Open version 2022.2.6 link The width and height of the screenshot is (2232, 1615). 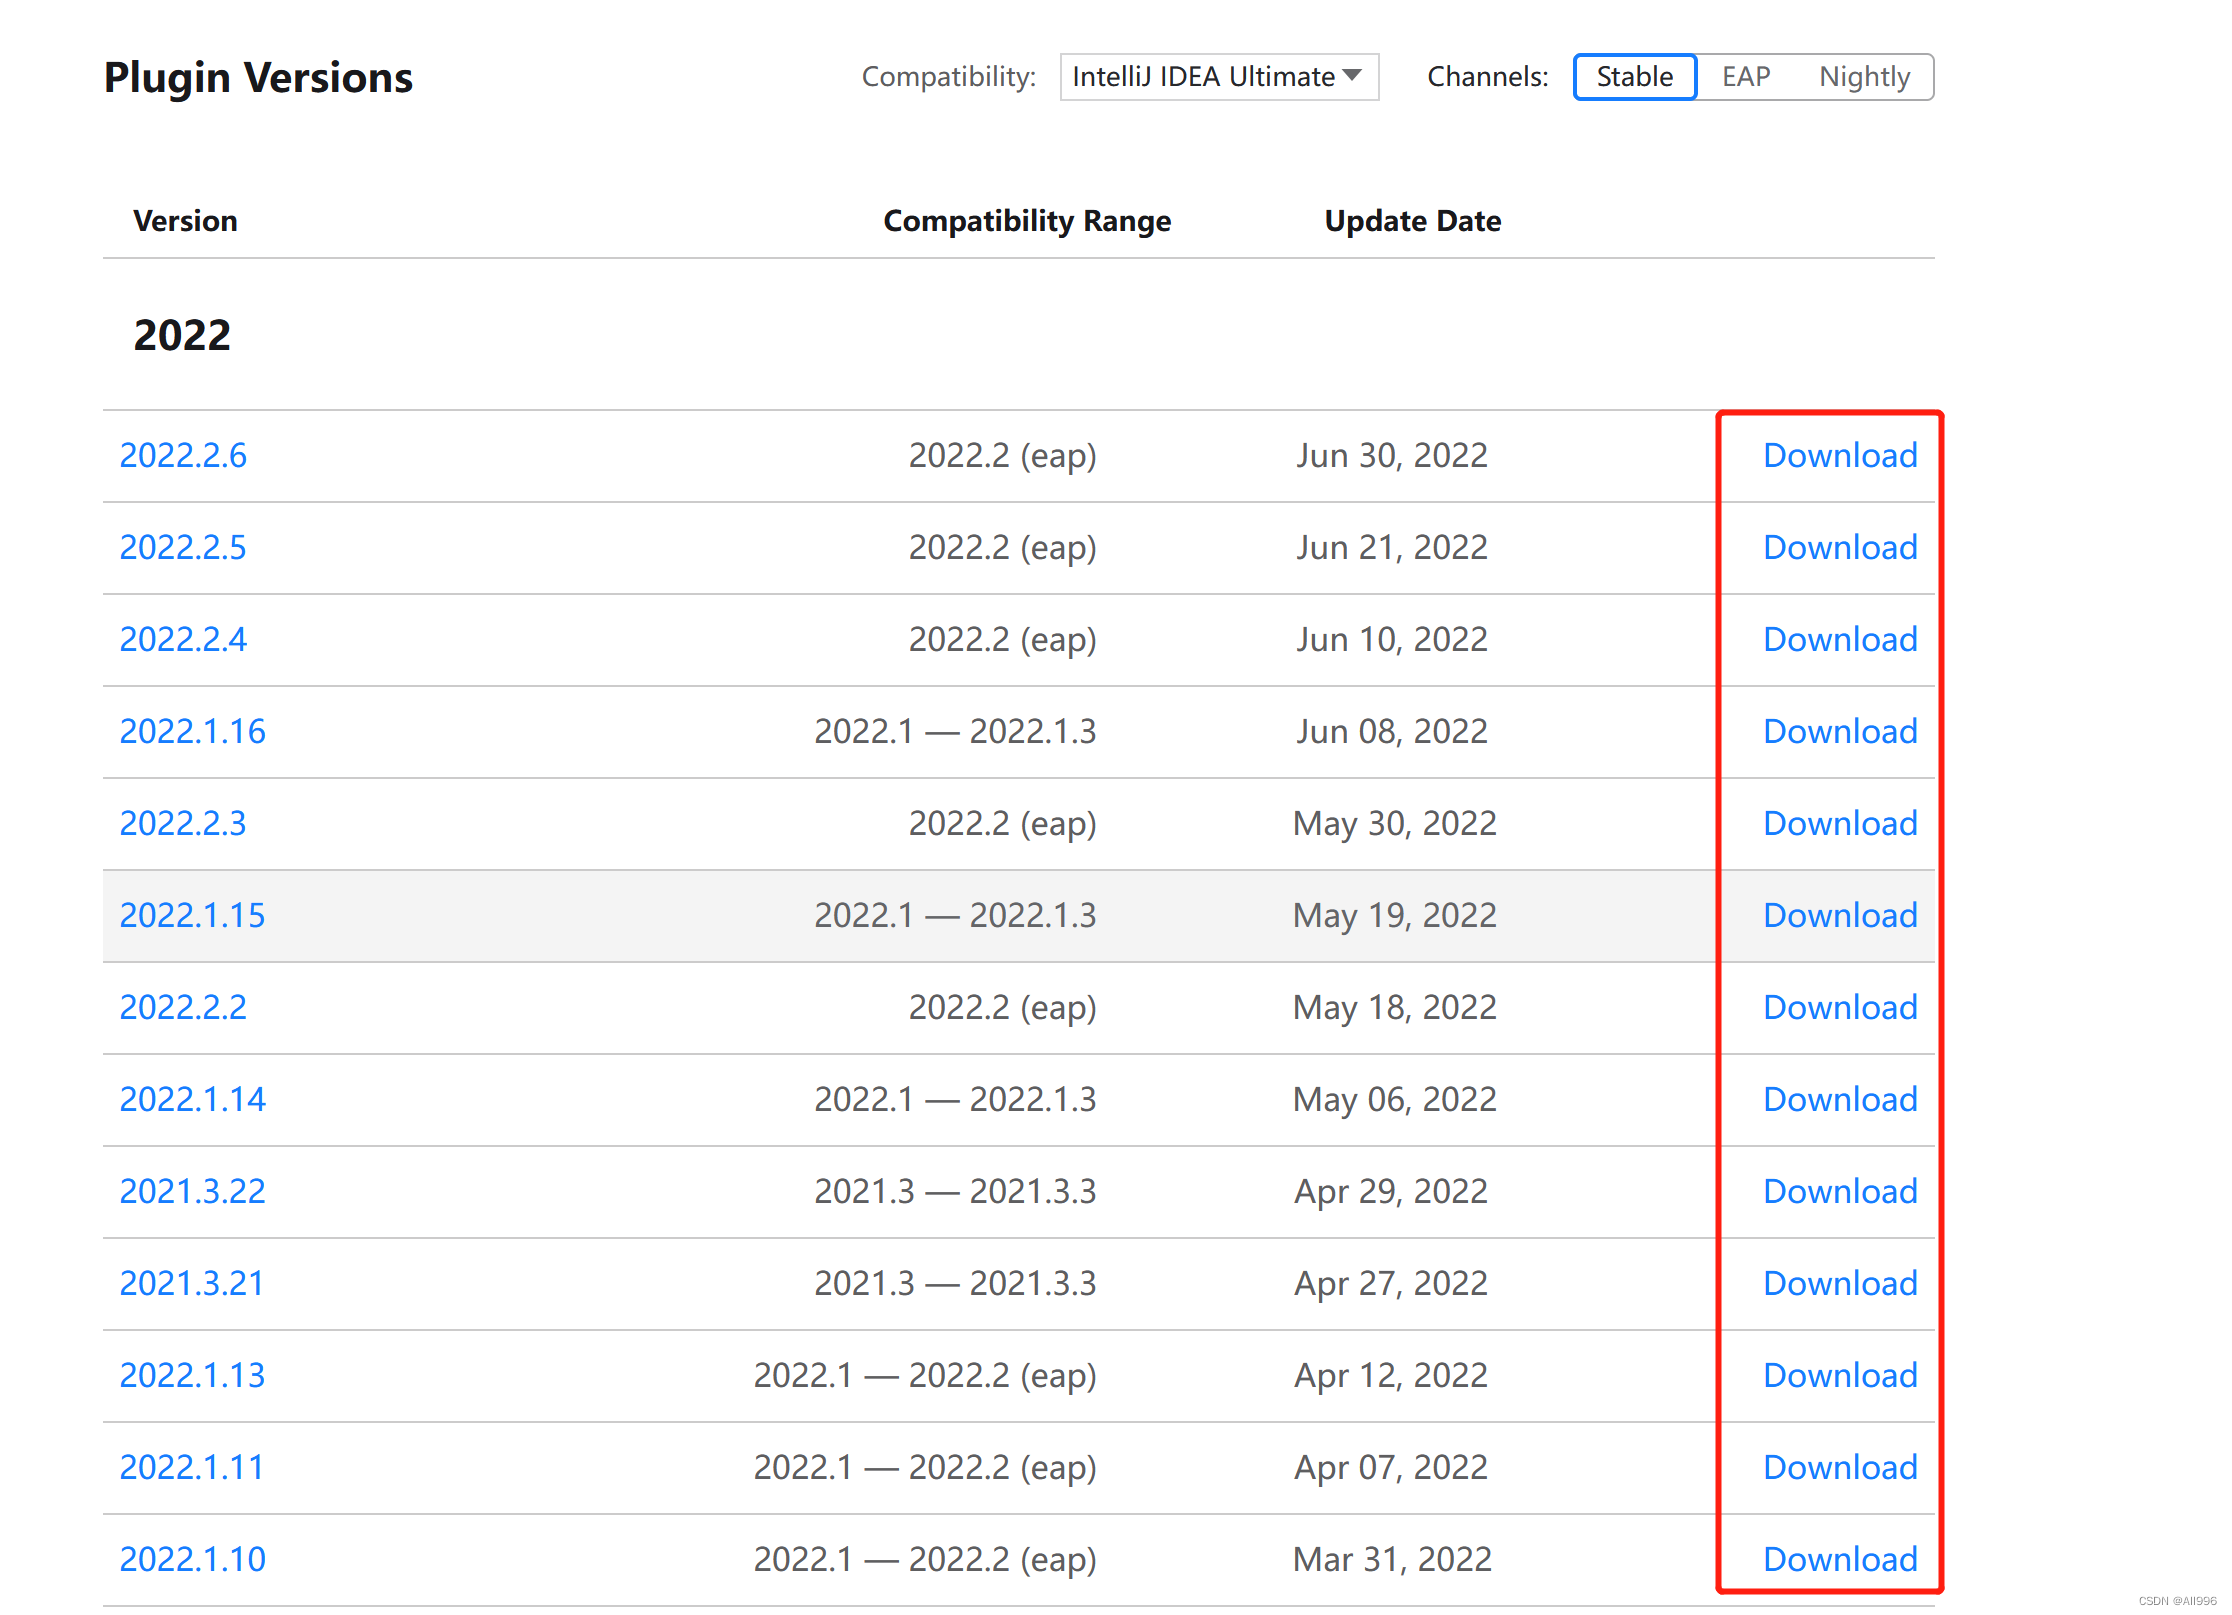click(183, 455)
